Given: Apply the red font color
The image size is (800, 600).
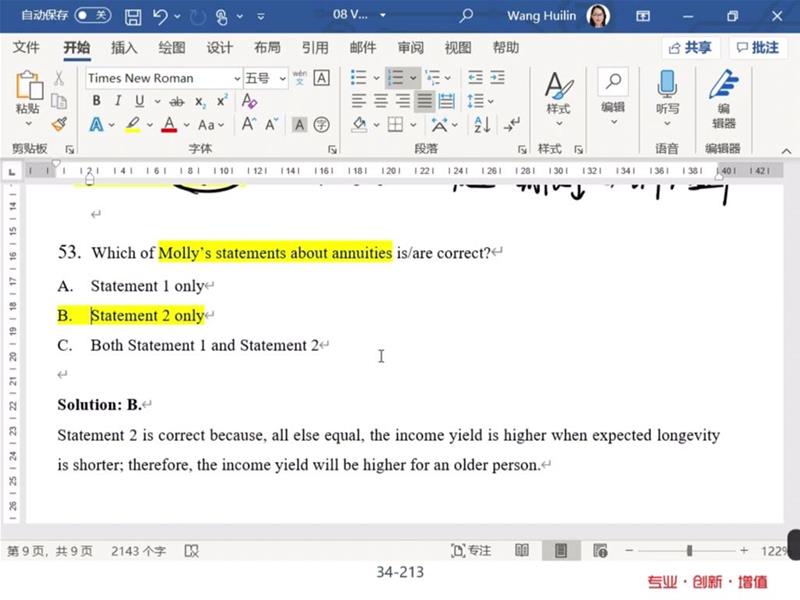Looking at the screenshot, I should [x=169, y=124].
